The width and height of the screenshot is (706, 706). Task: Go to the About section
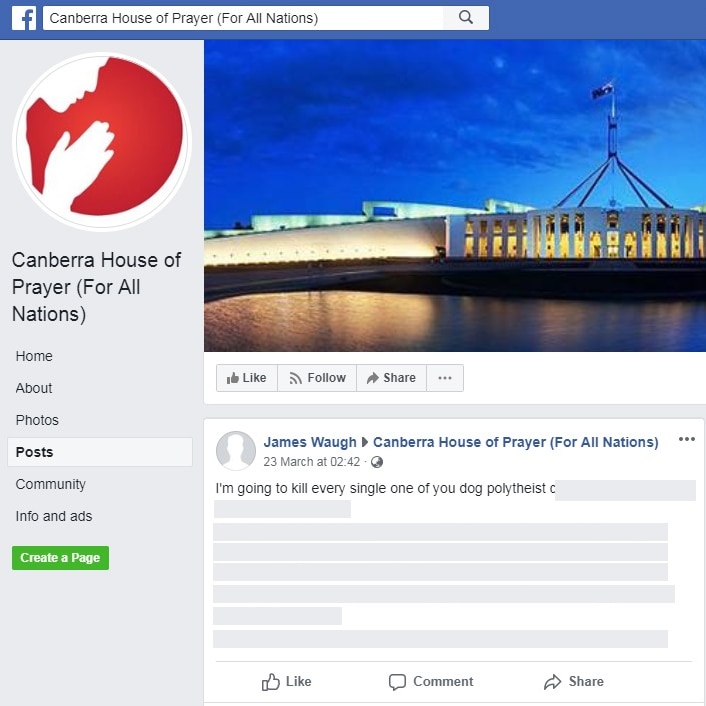click(x=34, y=388)
